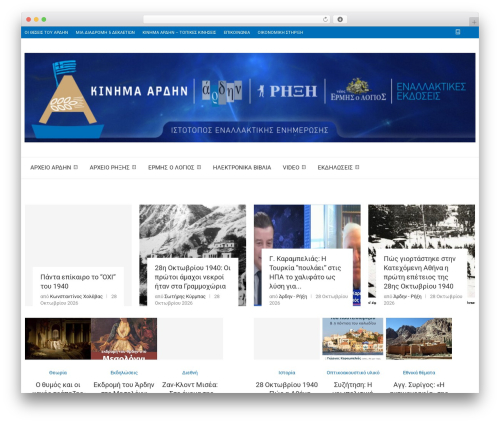Open the Εθνικά θέματα category
Viewport: 500px width, 423px height.
[x=419, y=373]
